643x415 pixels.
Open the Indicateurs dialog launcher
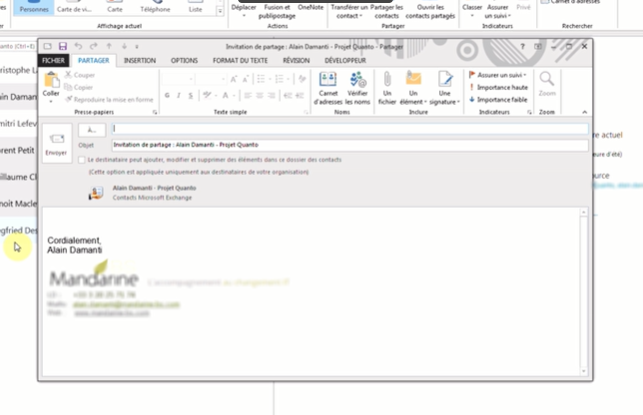click(x=529, y=112)
